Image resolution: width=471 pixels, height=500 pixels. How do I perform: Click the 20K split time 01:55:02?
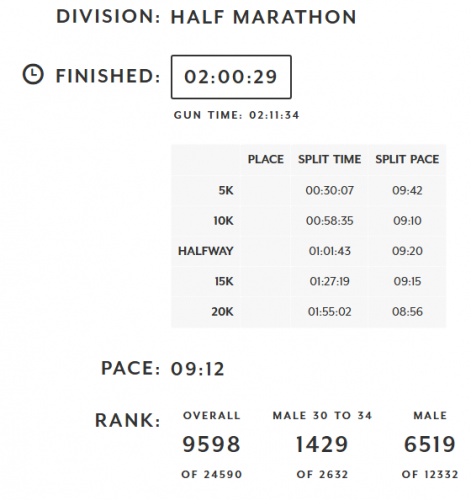329,312
